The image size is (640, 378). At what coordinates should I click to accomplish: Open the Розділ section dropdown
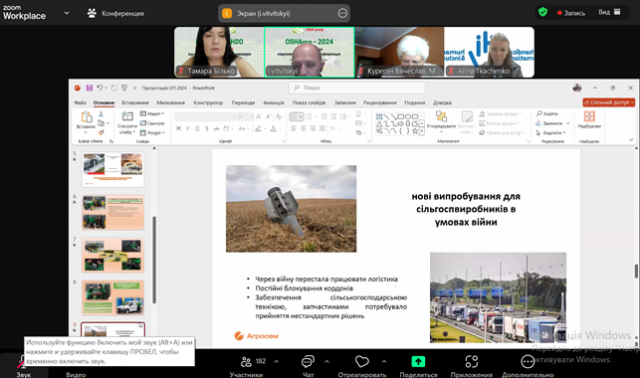click(x=152, y=133)
